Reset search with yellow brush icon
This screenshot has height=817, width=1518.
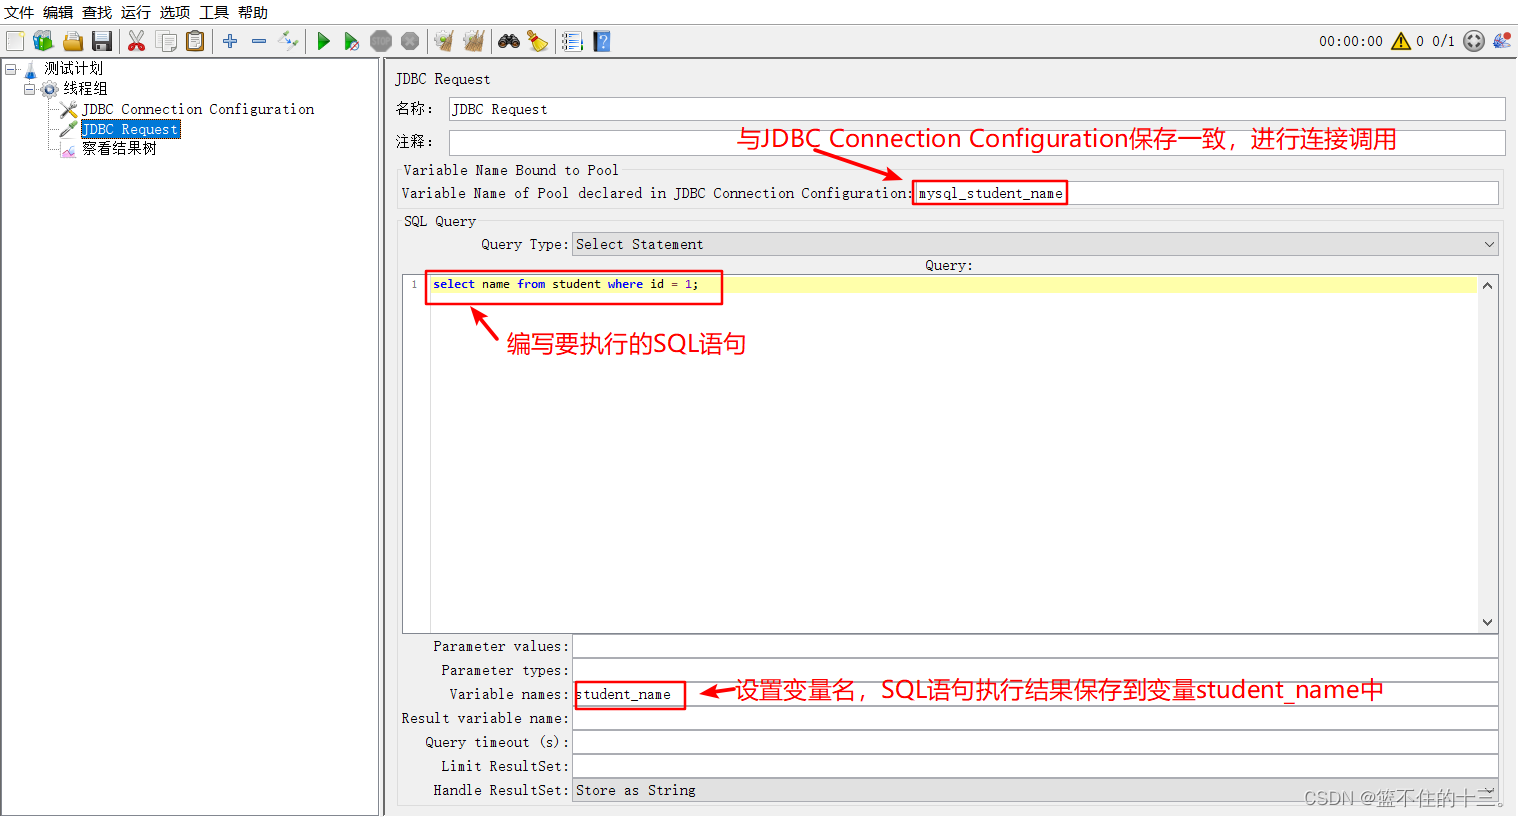click(538, 41)
